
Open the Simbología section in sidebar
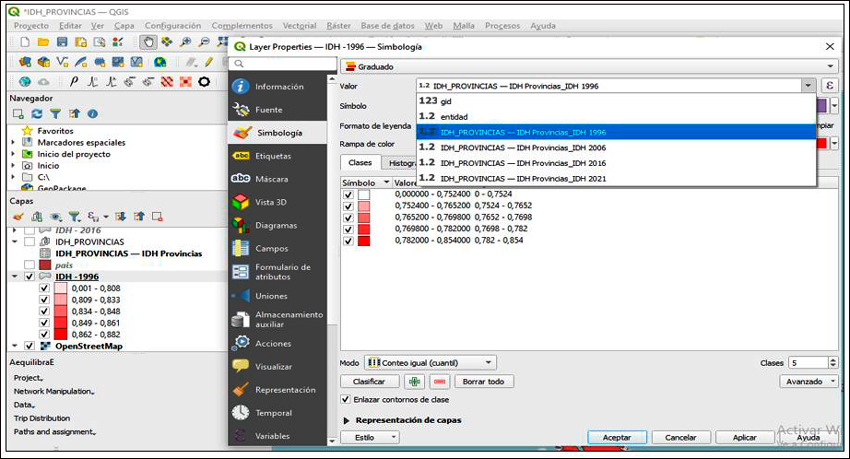(x=277, y=132)
